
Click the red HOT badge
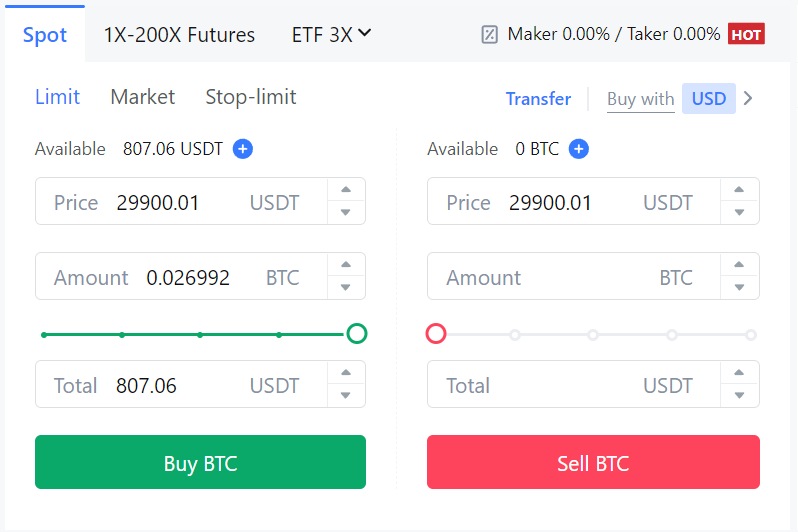click(x=746, y=34)
